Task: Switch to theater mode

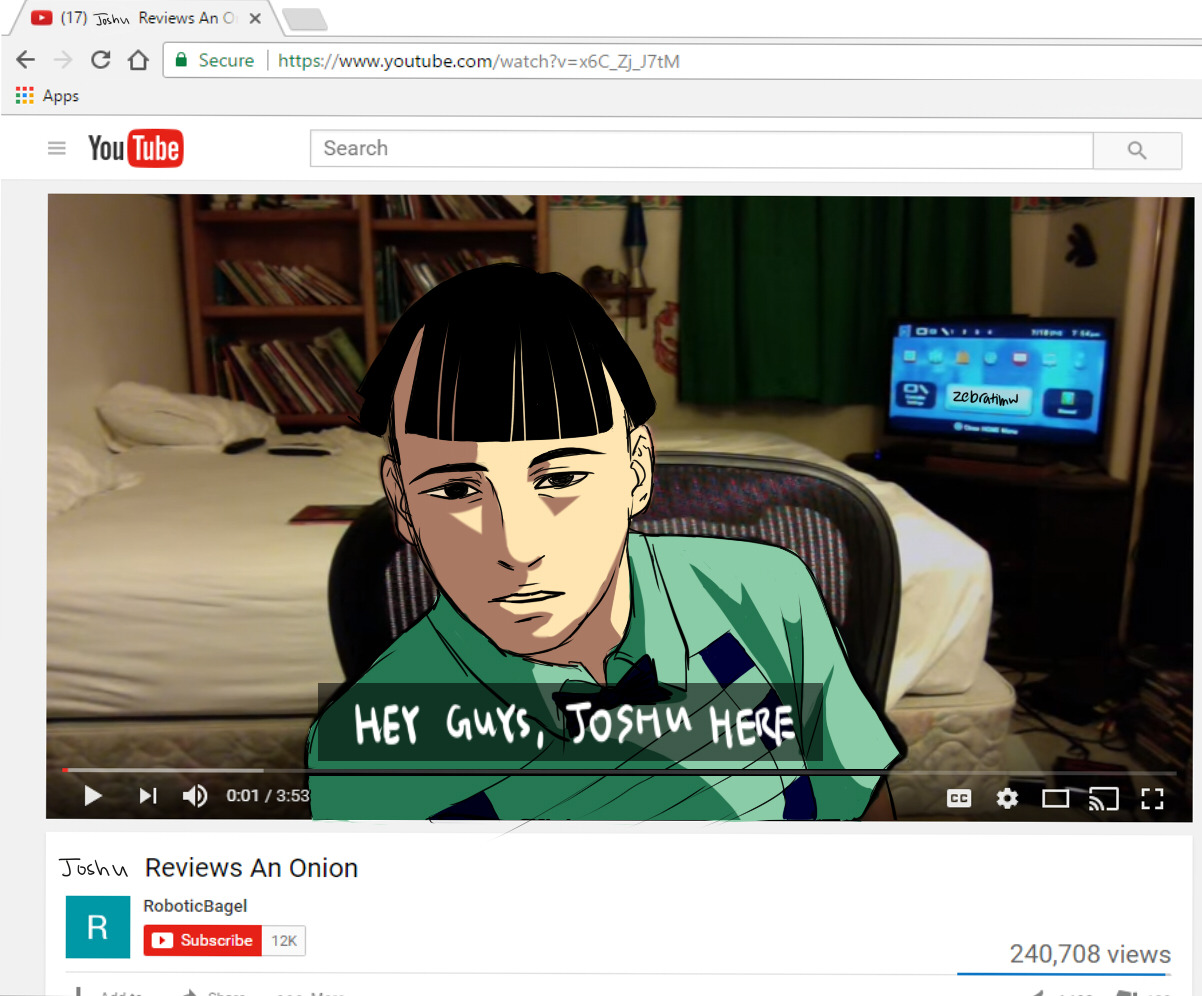Action: pos(1056,798)
